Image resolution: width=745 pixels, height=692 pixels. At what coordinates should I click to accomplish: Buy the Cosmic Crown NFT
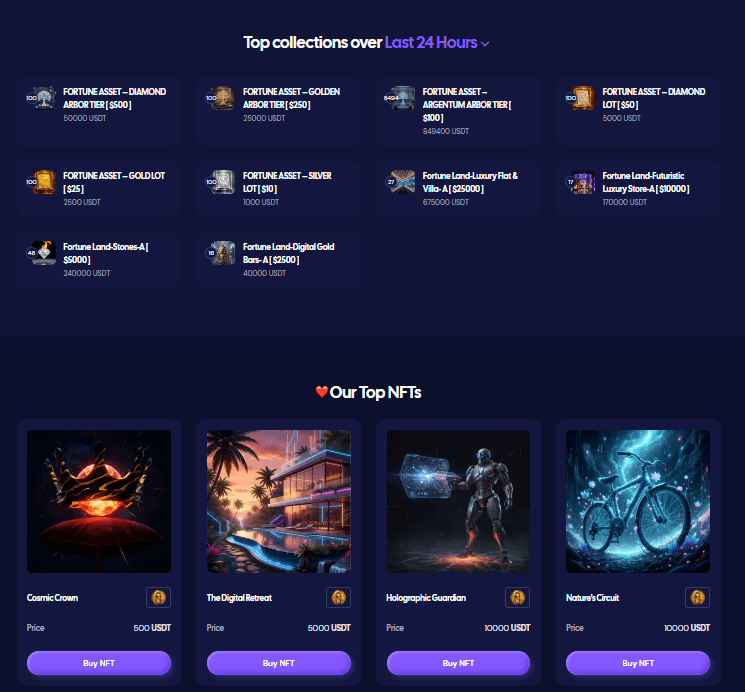pyautogui.click(x=99, y=663)
